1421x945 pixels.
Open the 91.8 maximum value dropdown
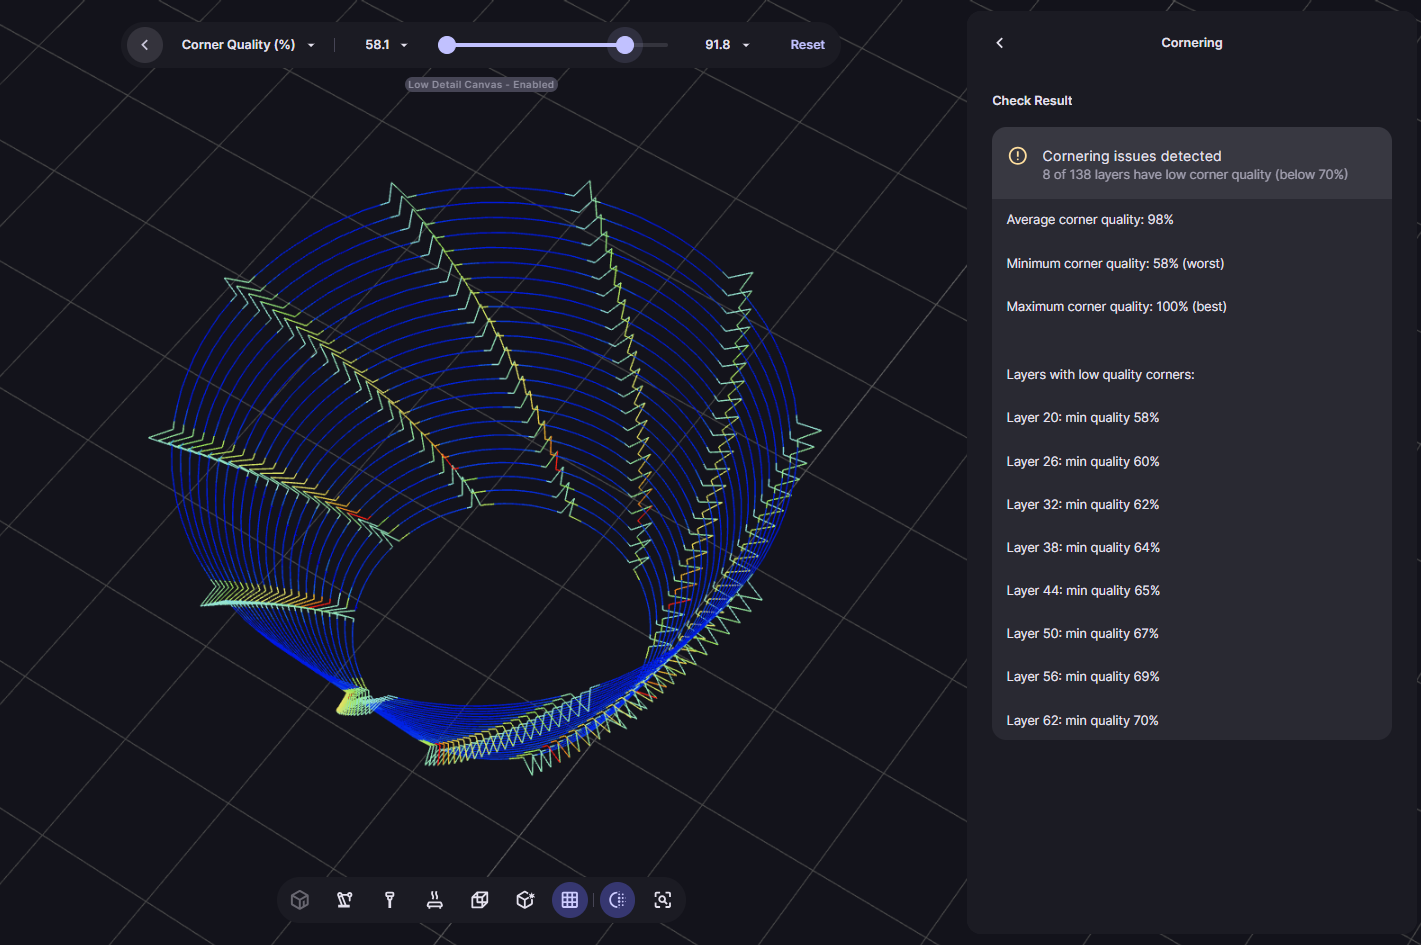pyautogui.click(x=726, y=45)
